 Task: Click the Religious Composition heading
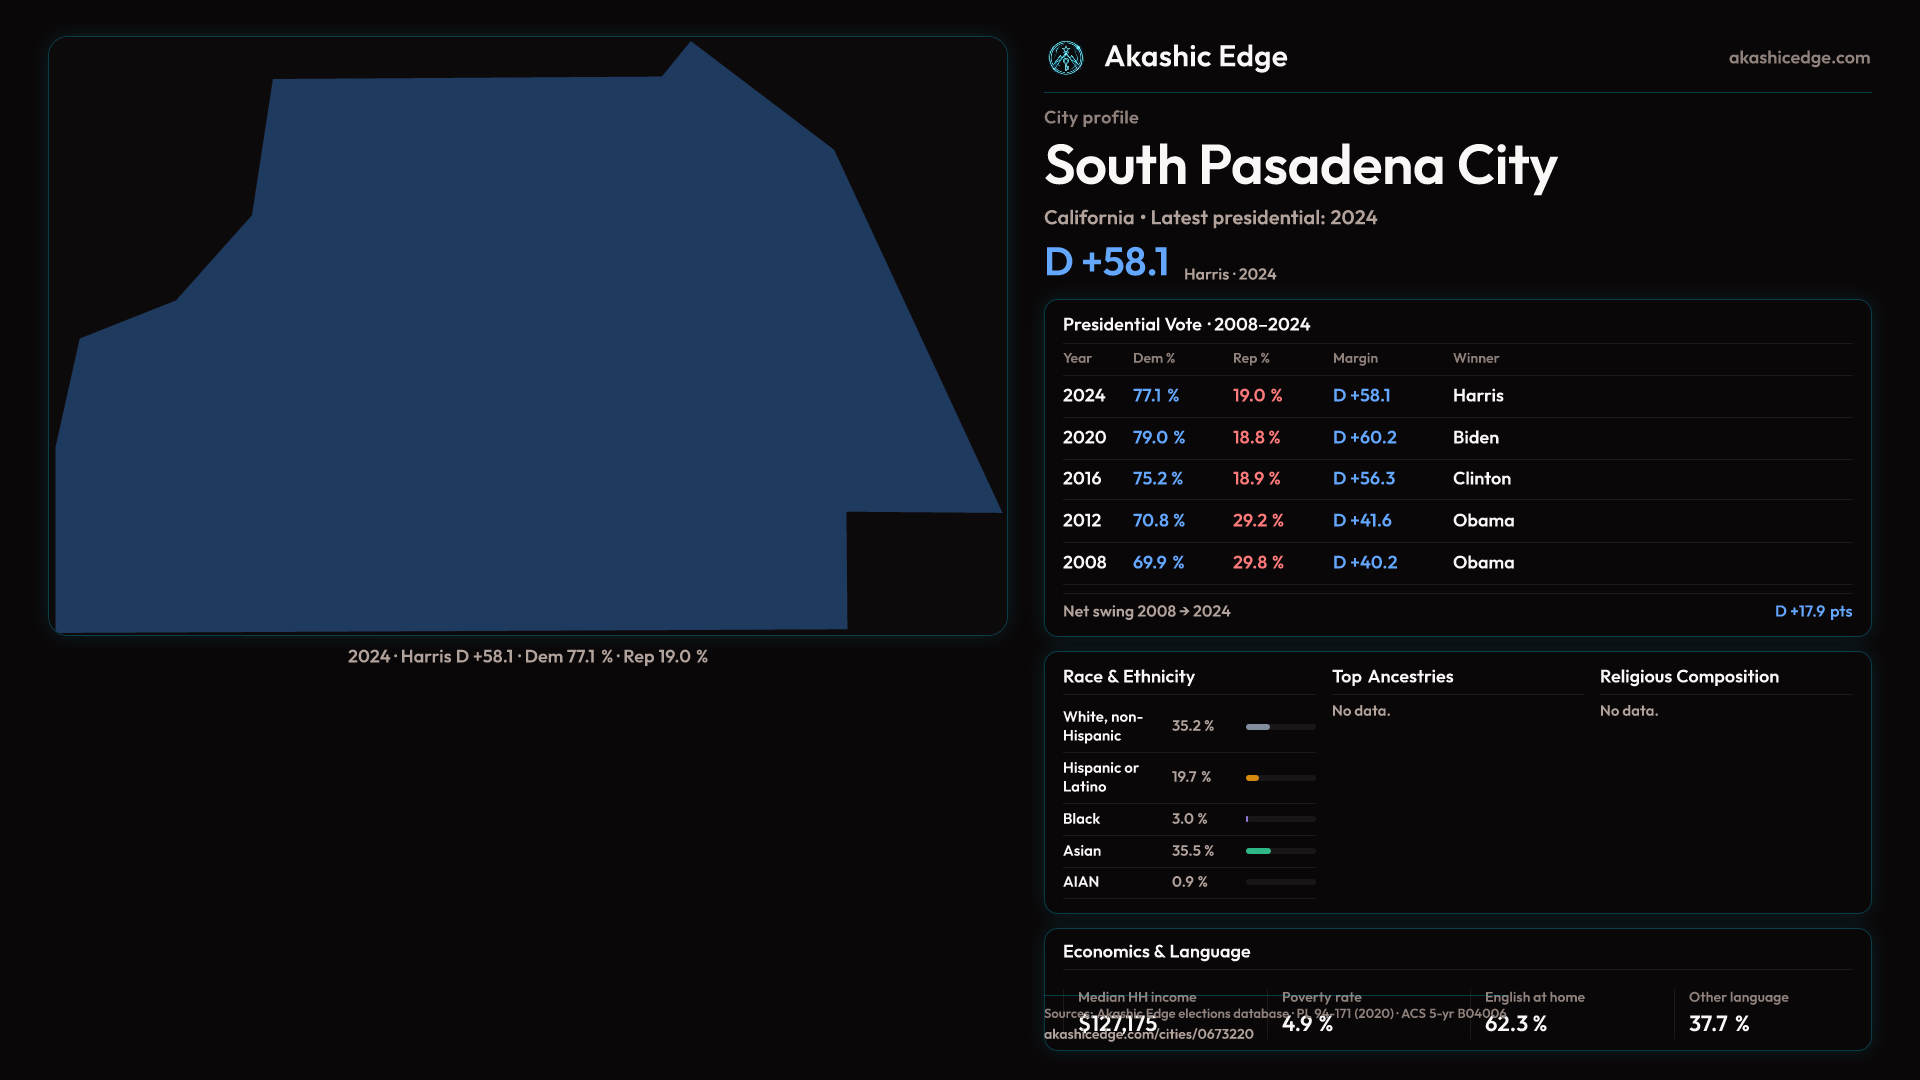point(1689,677)
